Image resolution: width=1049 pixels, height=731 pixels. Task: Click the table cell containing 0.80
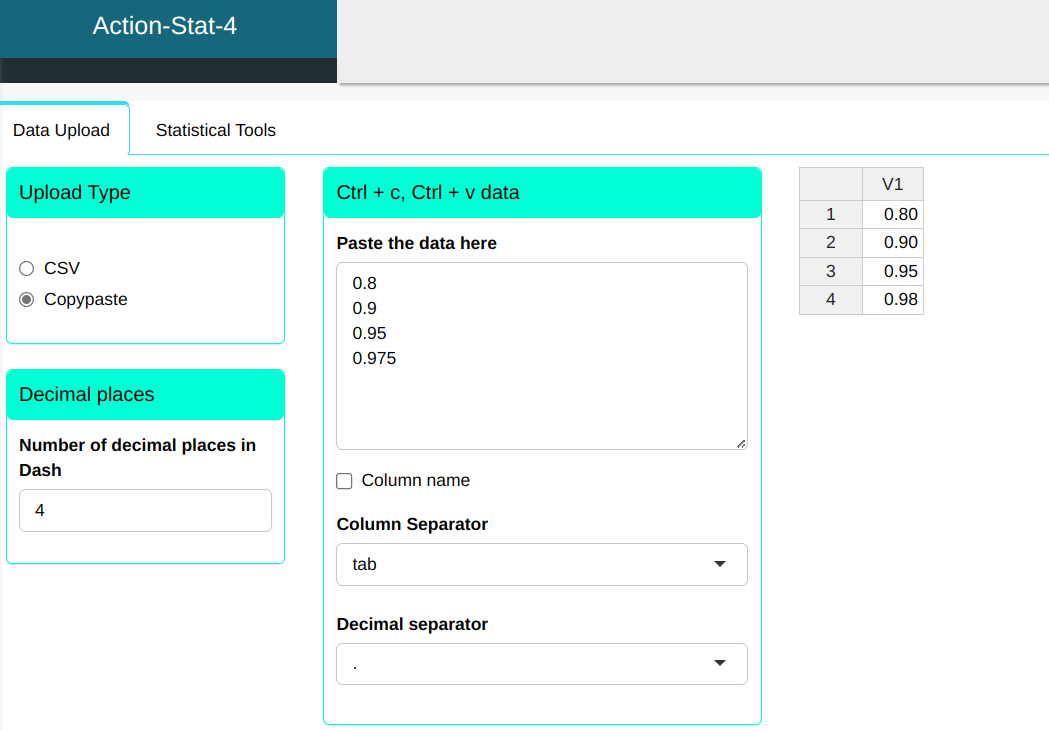893,214
